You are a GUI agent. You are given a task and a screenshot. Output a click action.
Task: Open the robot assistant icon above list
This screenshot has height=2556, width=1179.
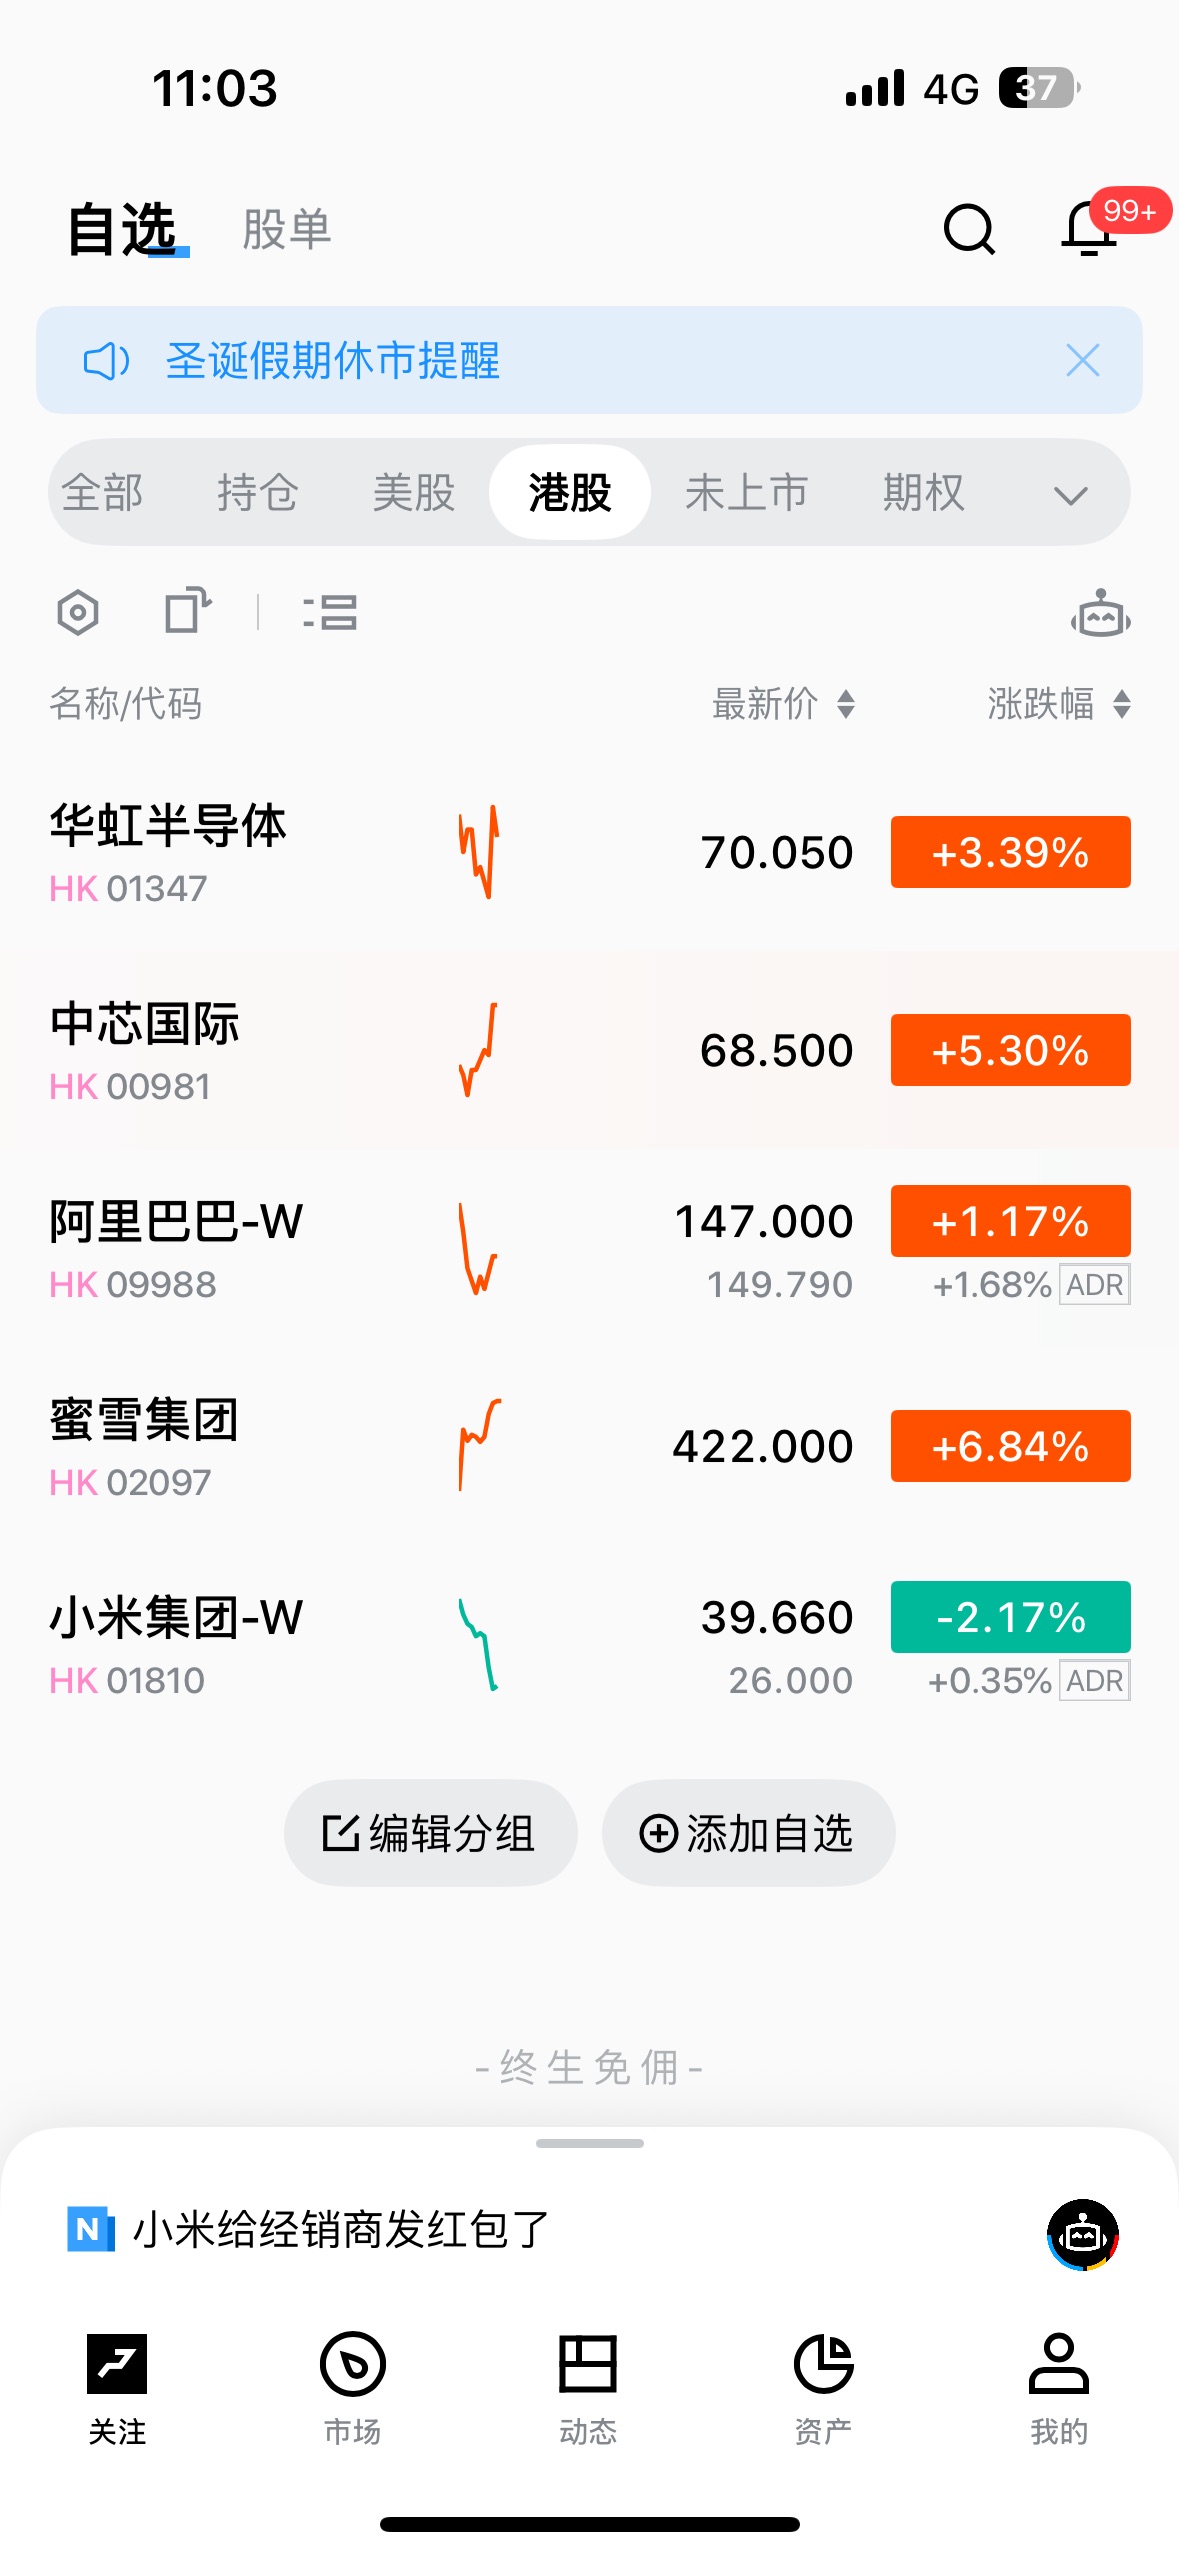coord(1100,614)
